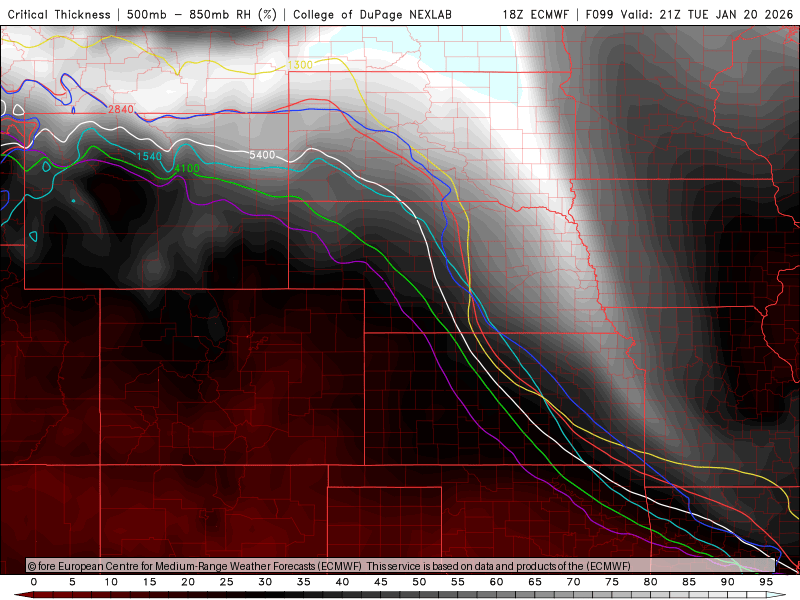
Task: Click the '95' value on the color scale
Action: coord(766,582)
